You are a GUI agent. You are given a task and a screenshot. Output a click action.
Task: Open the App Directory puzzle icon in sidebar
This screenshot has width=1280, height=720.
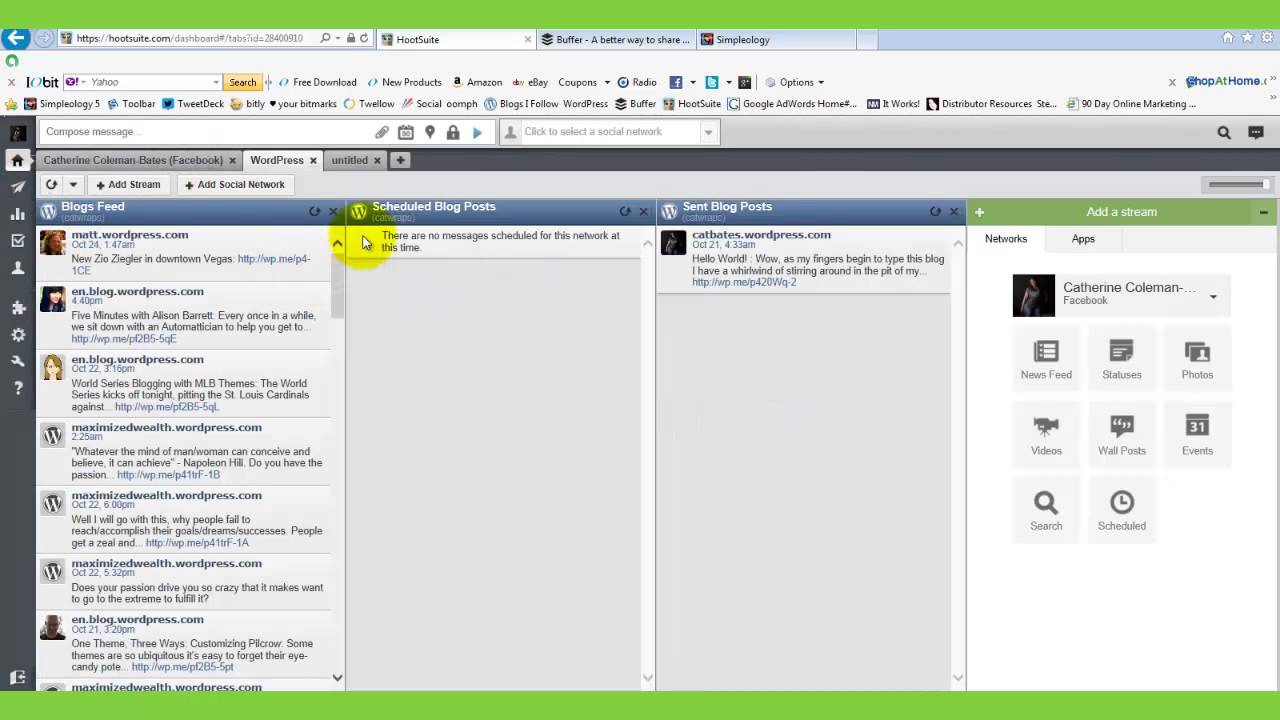pos(17,308)
